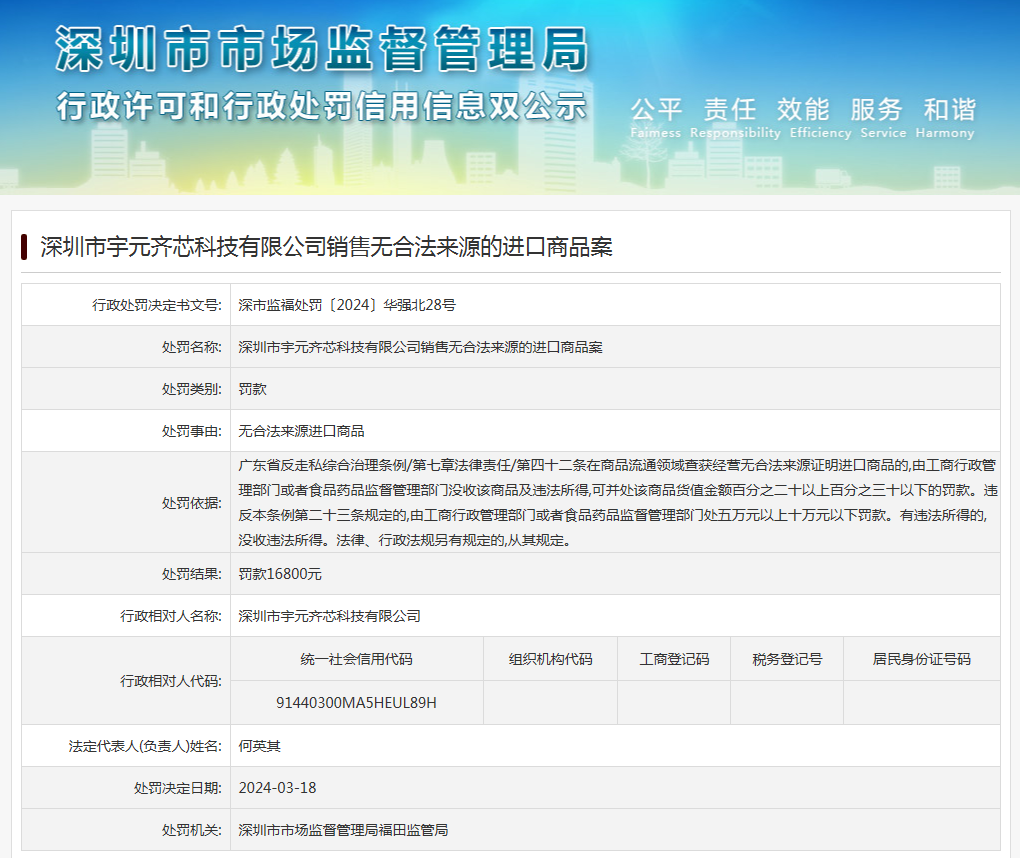Viewport: 1020px width, 858px height.
Task: Click the 处罚事由 label
Action: (192, 431)
